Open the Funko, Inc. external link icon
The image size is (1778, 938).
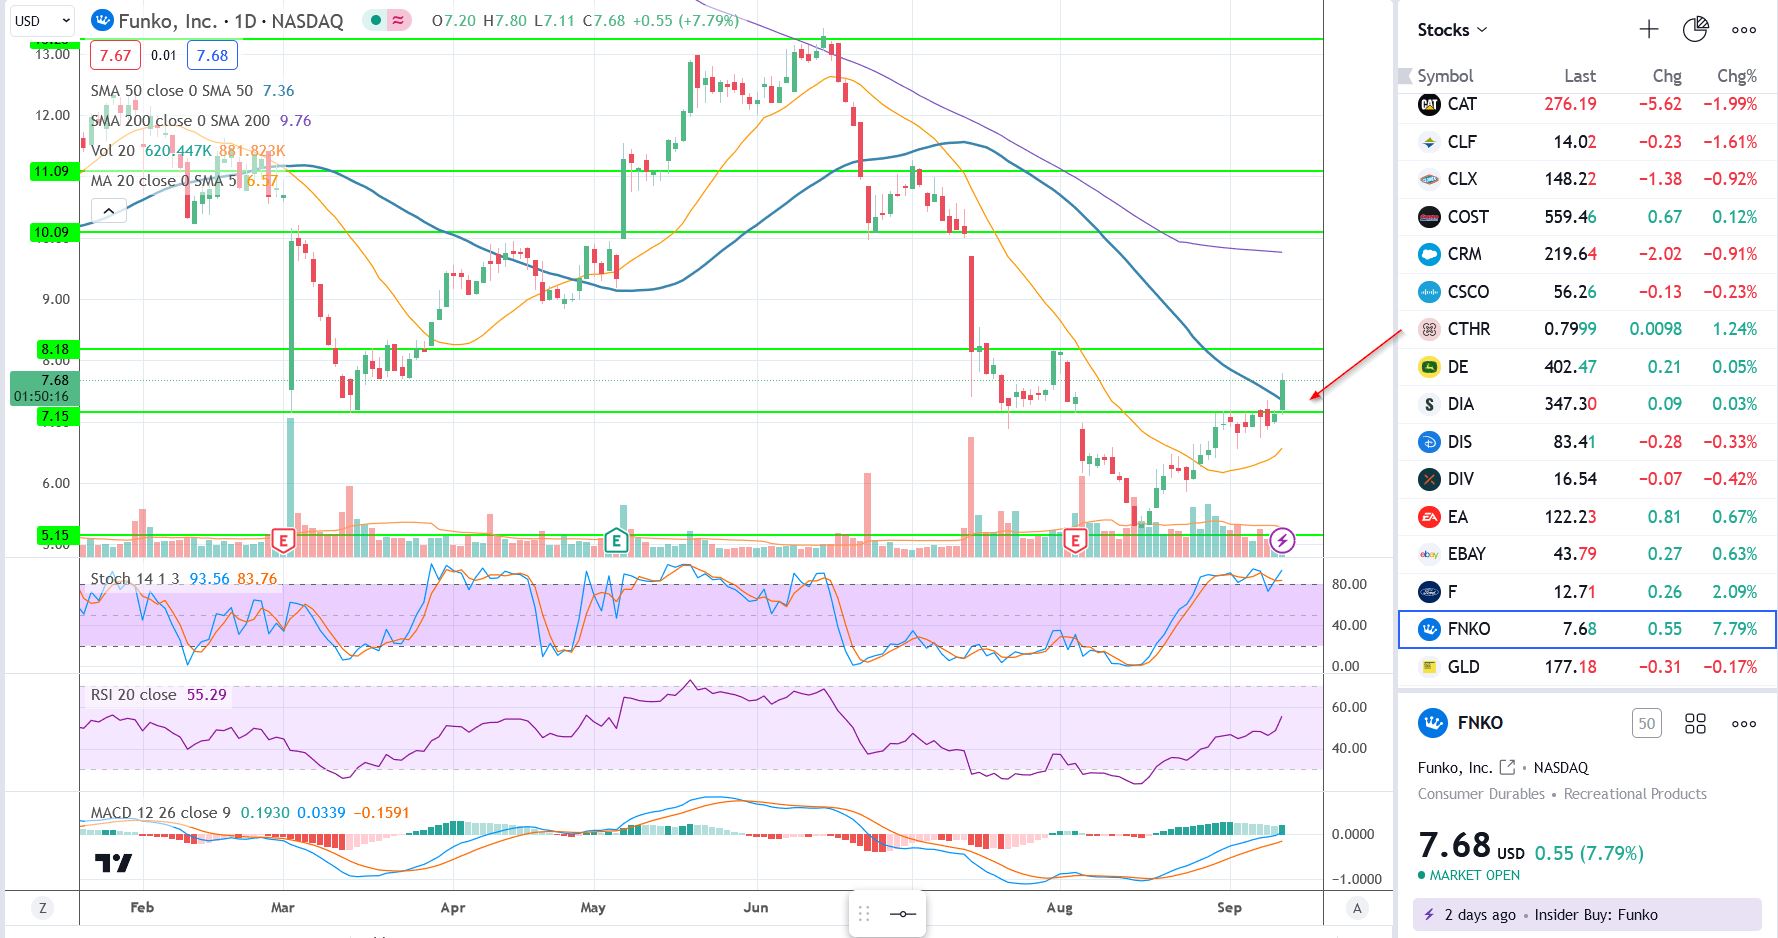click(x=1508, y=767)
